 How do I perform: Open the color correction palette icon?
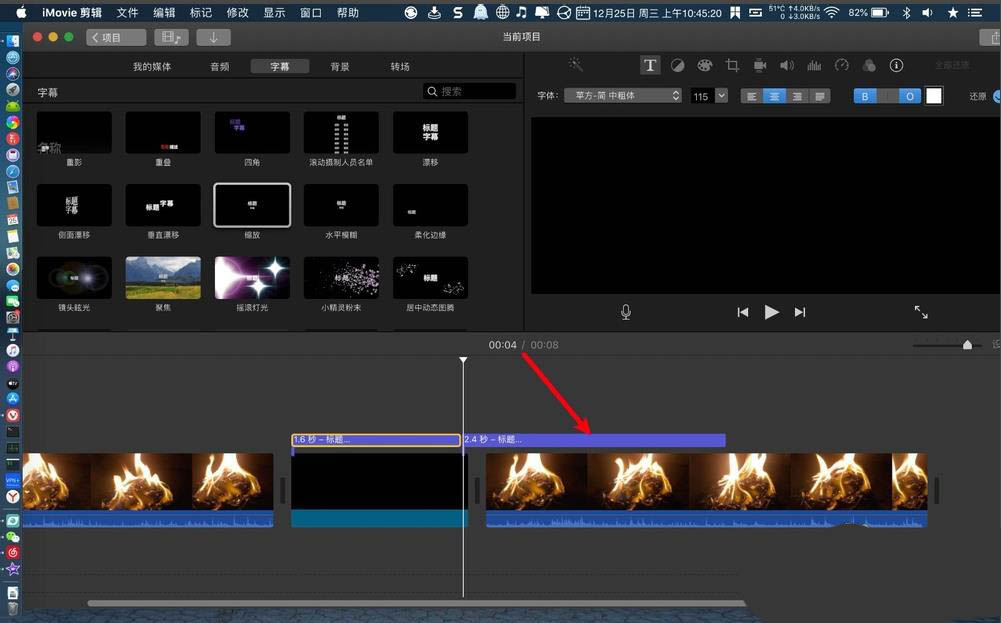tap(704, 65)
